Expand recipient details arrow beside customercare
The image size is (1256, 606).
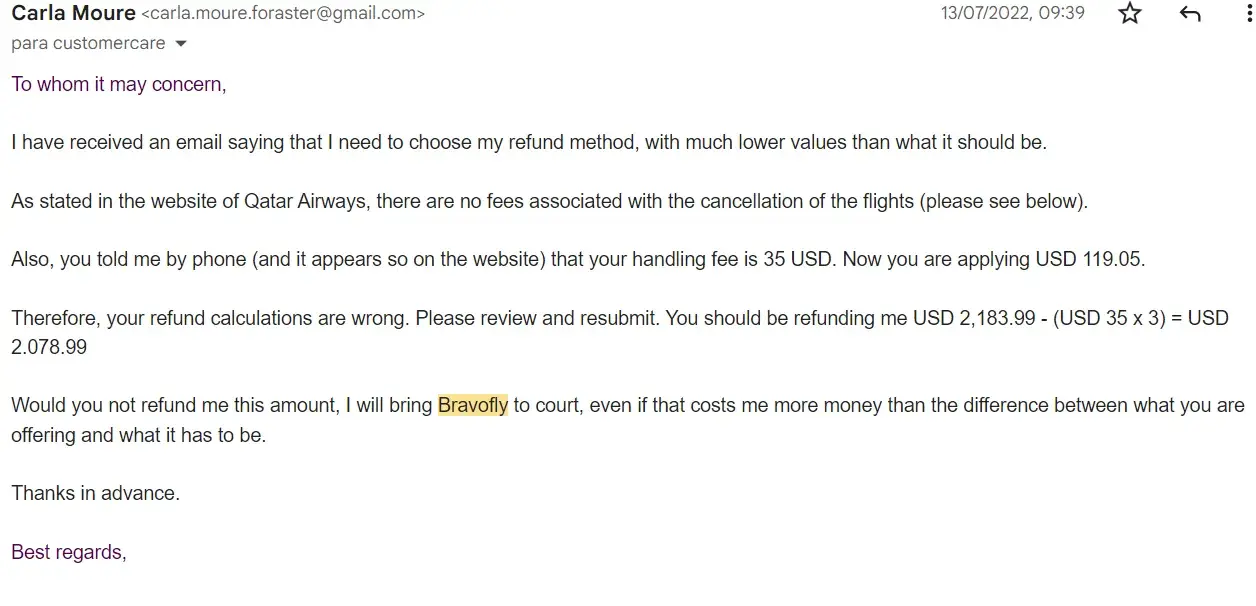tap(181, 44)
